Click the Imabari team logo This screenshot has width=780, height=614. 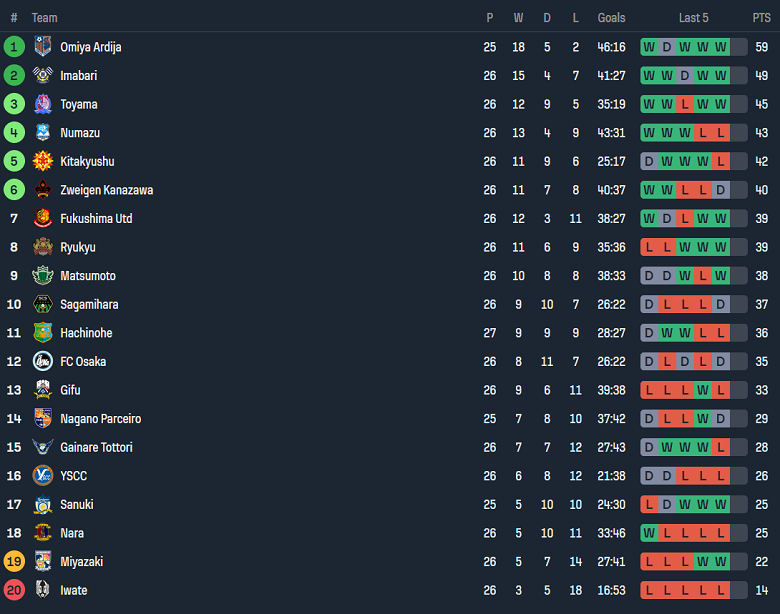pos(42,75)
